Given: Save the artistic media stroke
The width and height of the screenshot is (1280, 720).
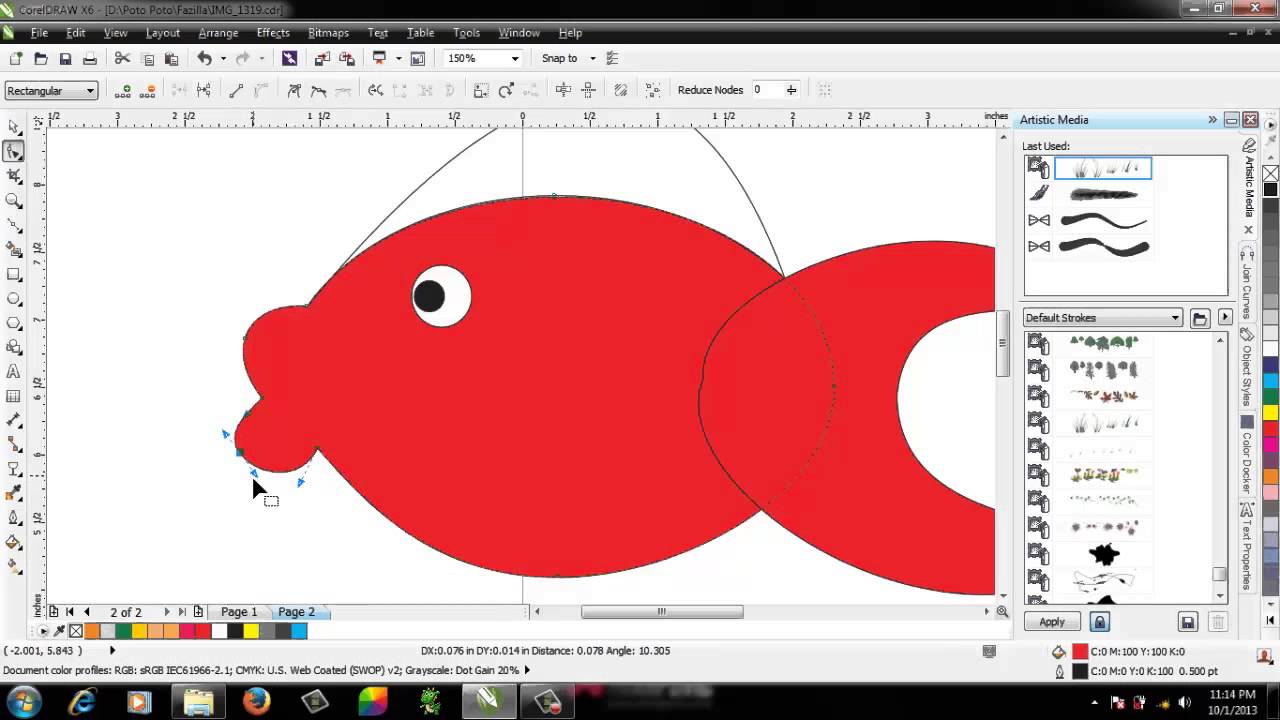Looking at the screenshot, I should 1188,622.
